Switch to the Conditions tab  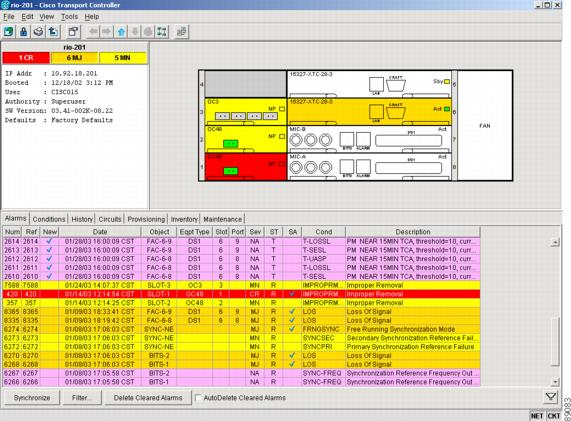pyautogui.click(x=49, y=219)
